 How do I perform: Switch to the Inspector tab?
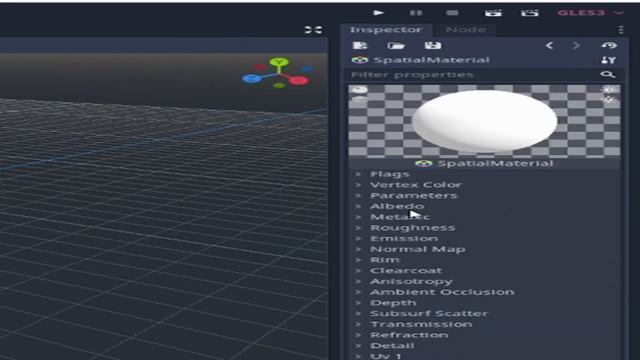pos(386,30)
